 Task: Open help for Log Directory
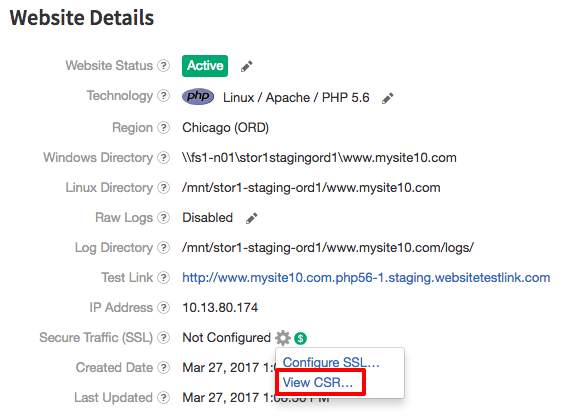pos(164,247)
